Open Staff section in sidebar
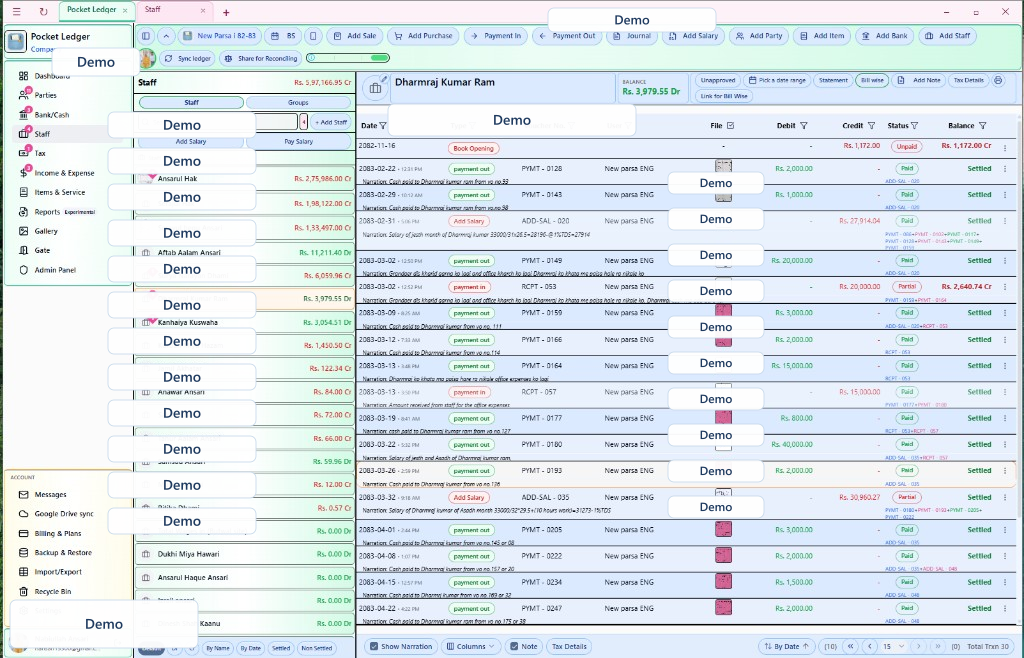The height and width of the screenshot is (658, 1024). (x=42, y=134)
